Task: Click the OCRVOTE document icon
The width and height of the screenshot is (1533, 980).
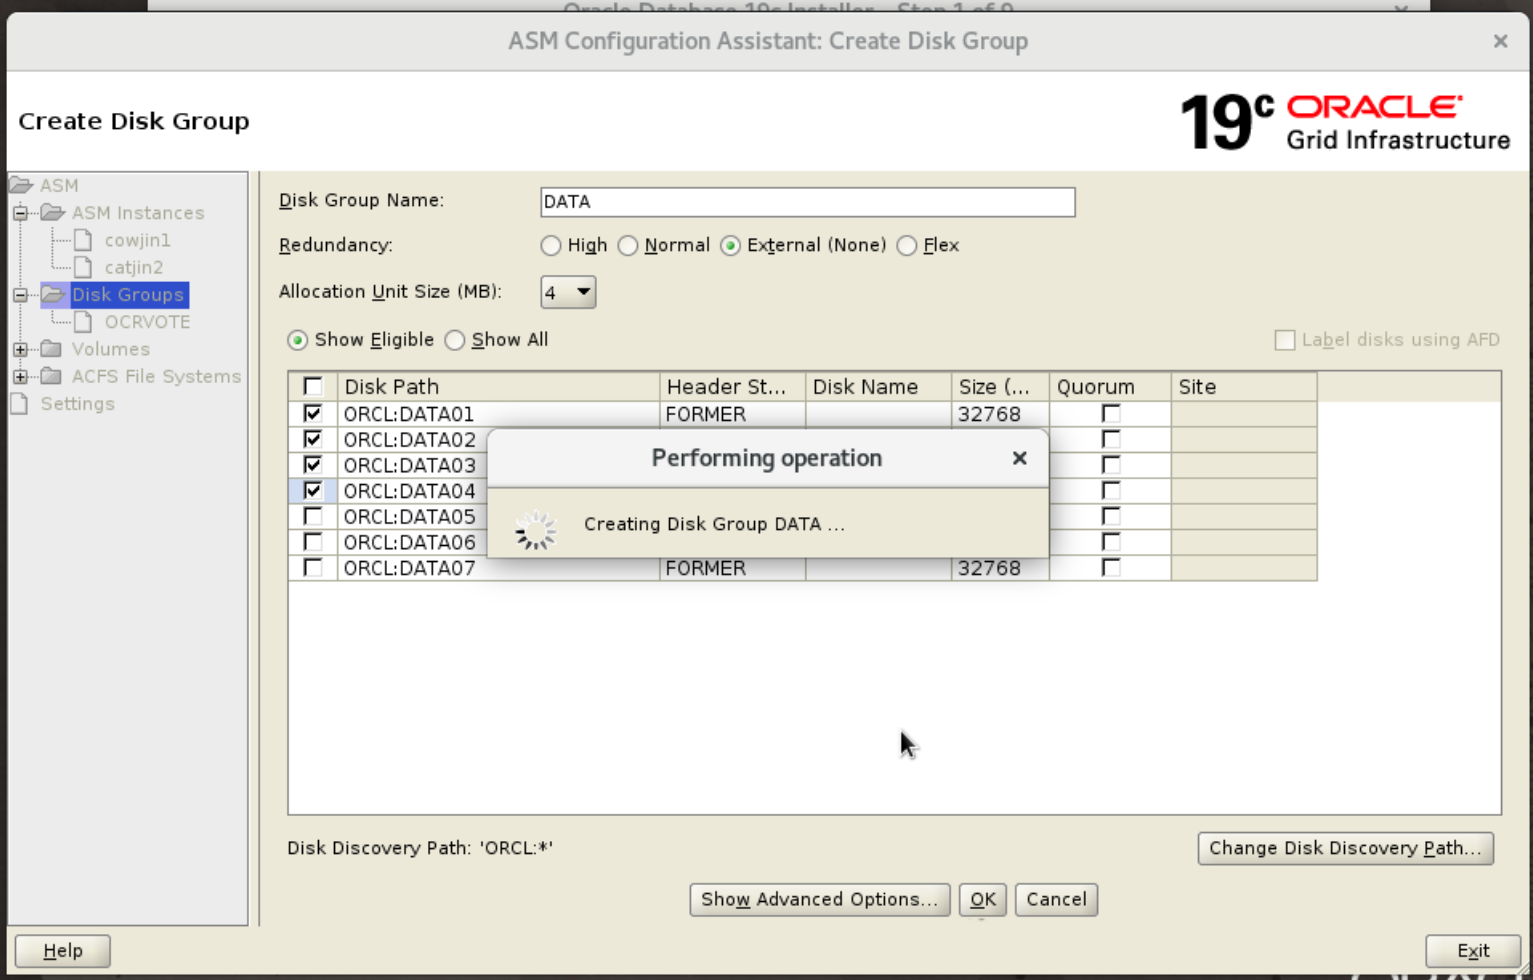Action: [84, 322]
